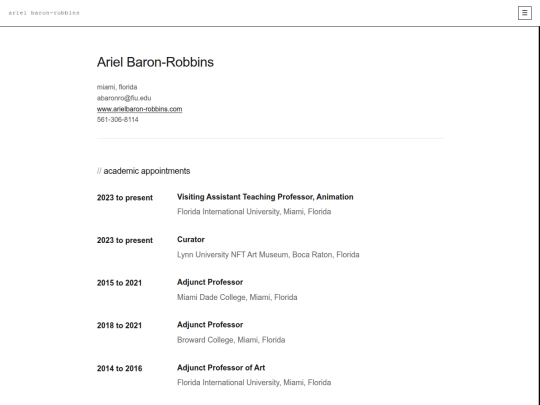
Task: Click the 2014 to 2016 date
Action: [120, 368]
